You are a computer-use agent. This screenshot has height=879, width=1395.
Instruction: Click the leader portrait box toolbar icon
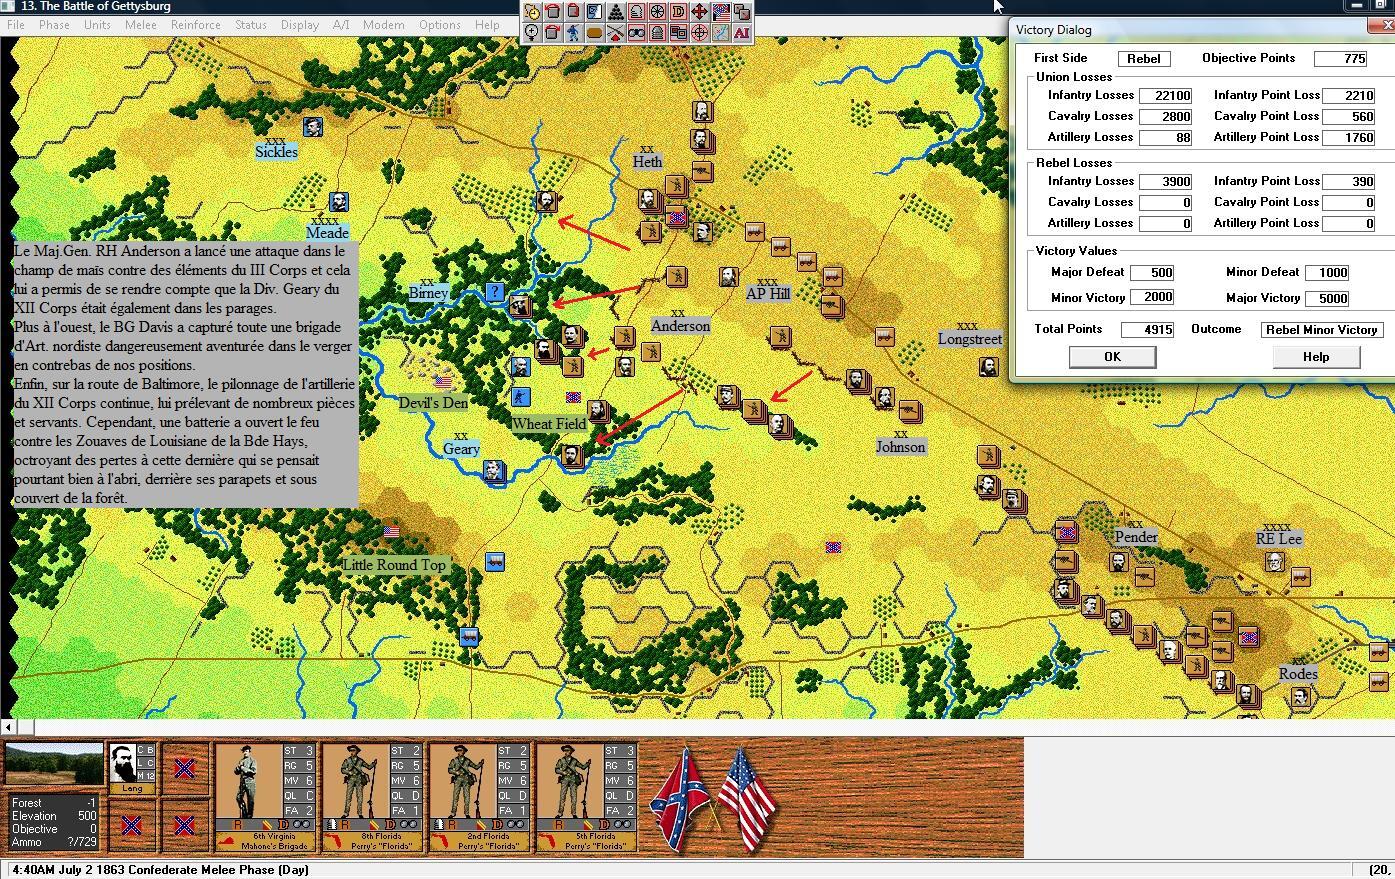(595, 12)
